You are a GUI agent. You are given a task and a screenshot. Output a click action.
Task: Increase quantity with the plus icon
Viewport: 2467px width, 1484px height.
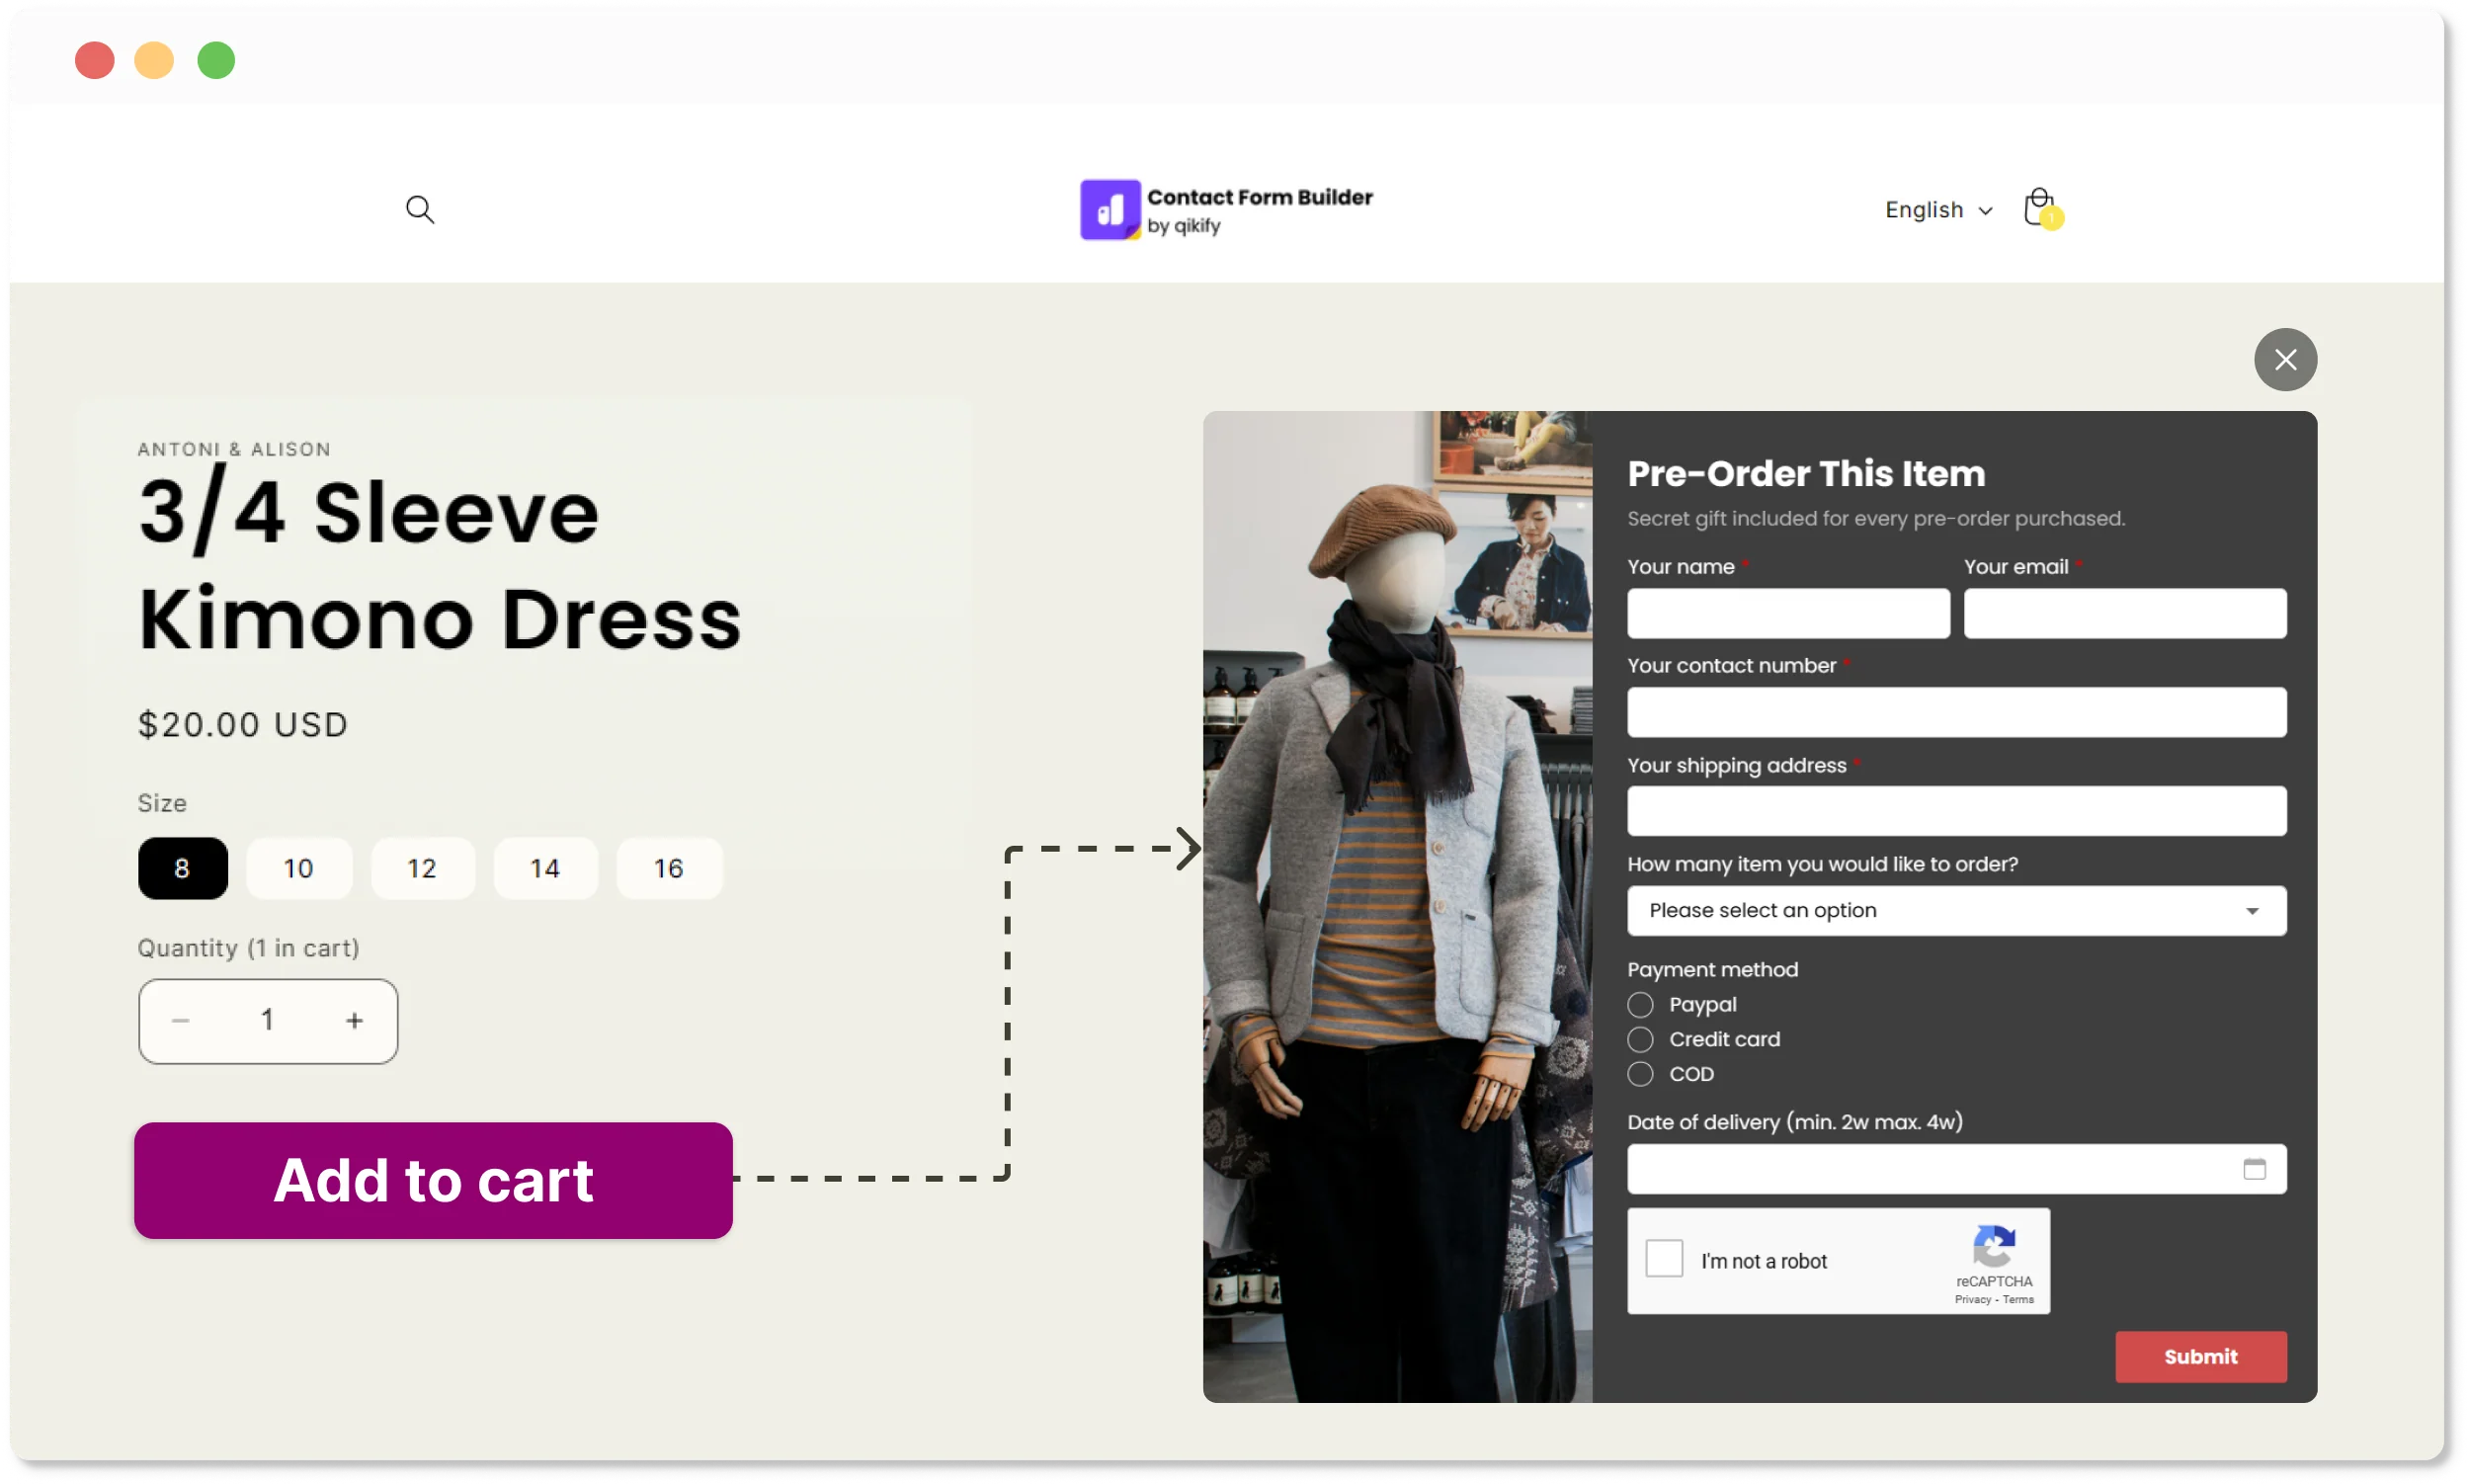354,1020
